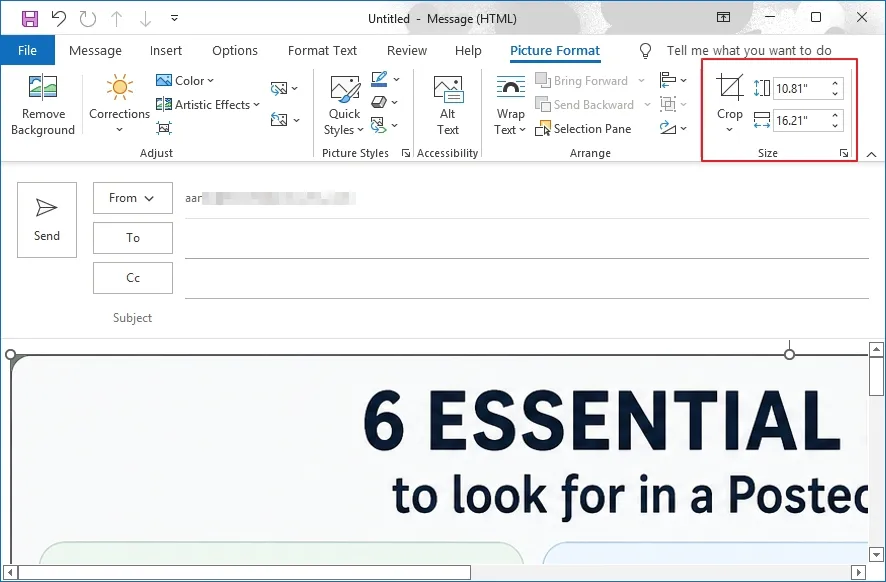Image resolution: width=886 pixels, height=582 pixels.
Task: Click the Align Objects icon
Action: click(x=668, y=80)
